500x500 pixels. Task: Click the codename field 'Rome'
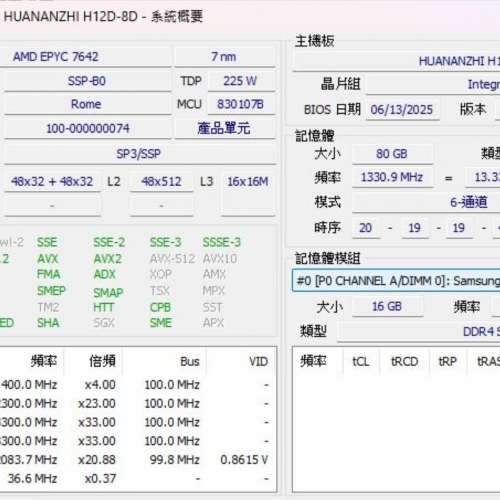point(87,104)
